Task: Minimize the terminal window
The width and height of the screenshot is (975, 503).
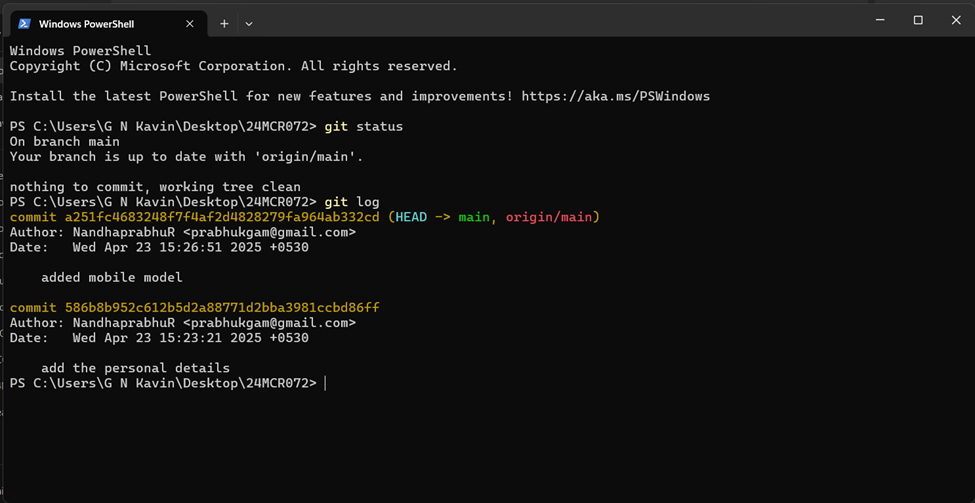Action: click(x=879, y=20)
